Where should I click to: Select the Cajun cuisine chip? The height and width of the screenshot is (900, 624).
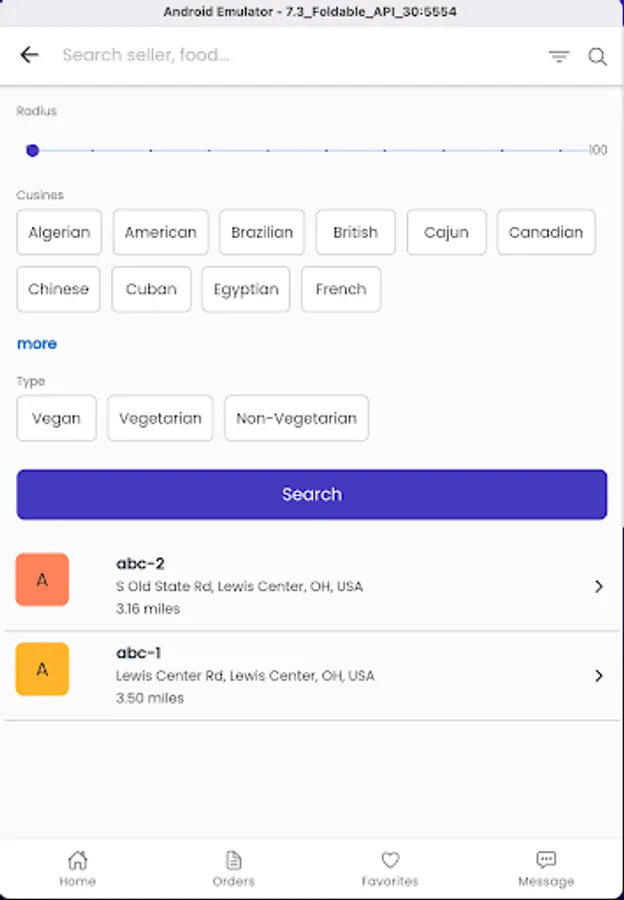(x=446, y=232)
